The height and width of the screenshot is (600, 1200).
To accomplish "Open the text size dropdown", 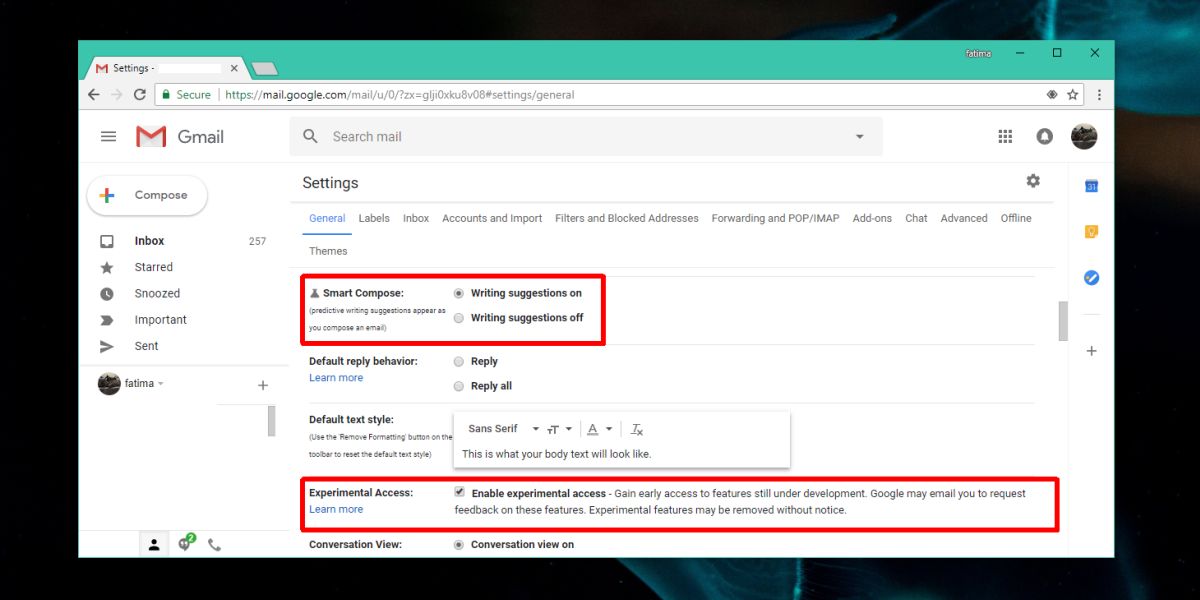I will tap(559, 429).
